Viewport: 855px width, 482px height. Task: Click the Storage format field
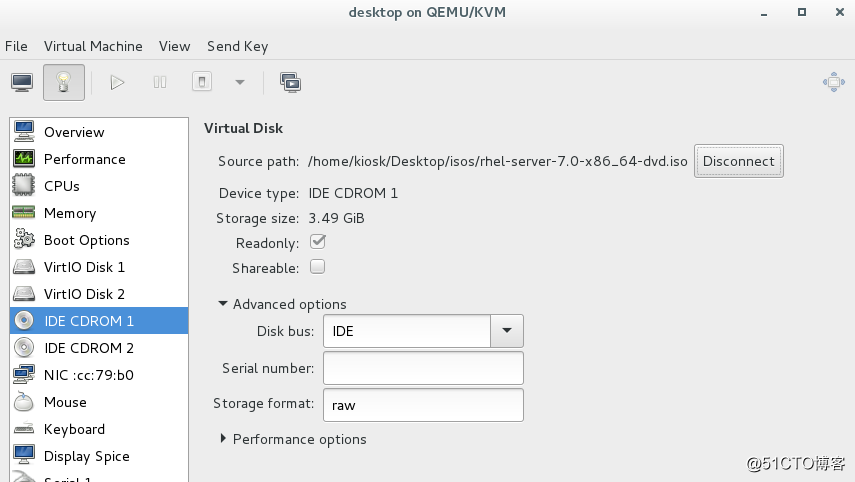pos(423,405)
